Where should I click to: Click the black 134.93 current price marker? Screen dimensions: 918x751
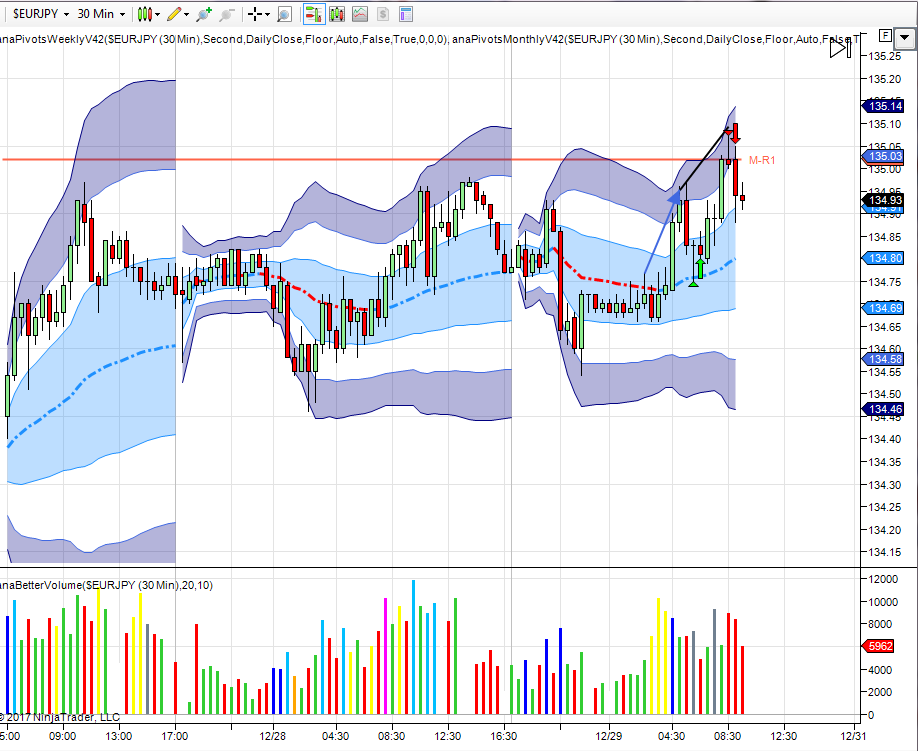click(x=883, y=200)
